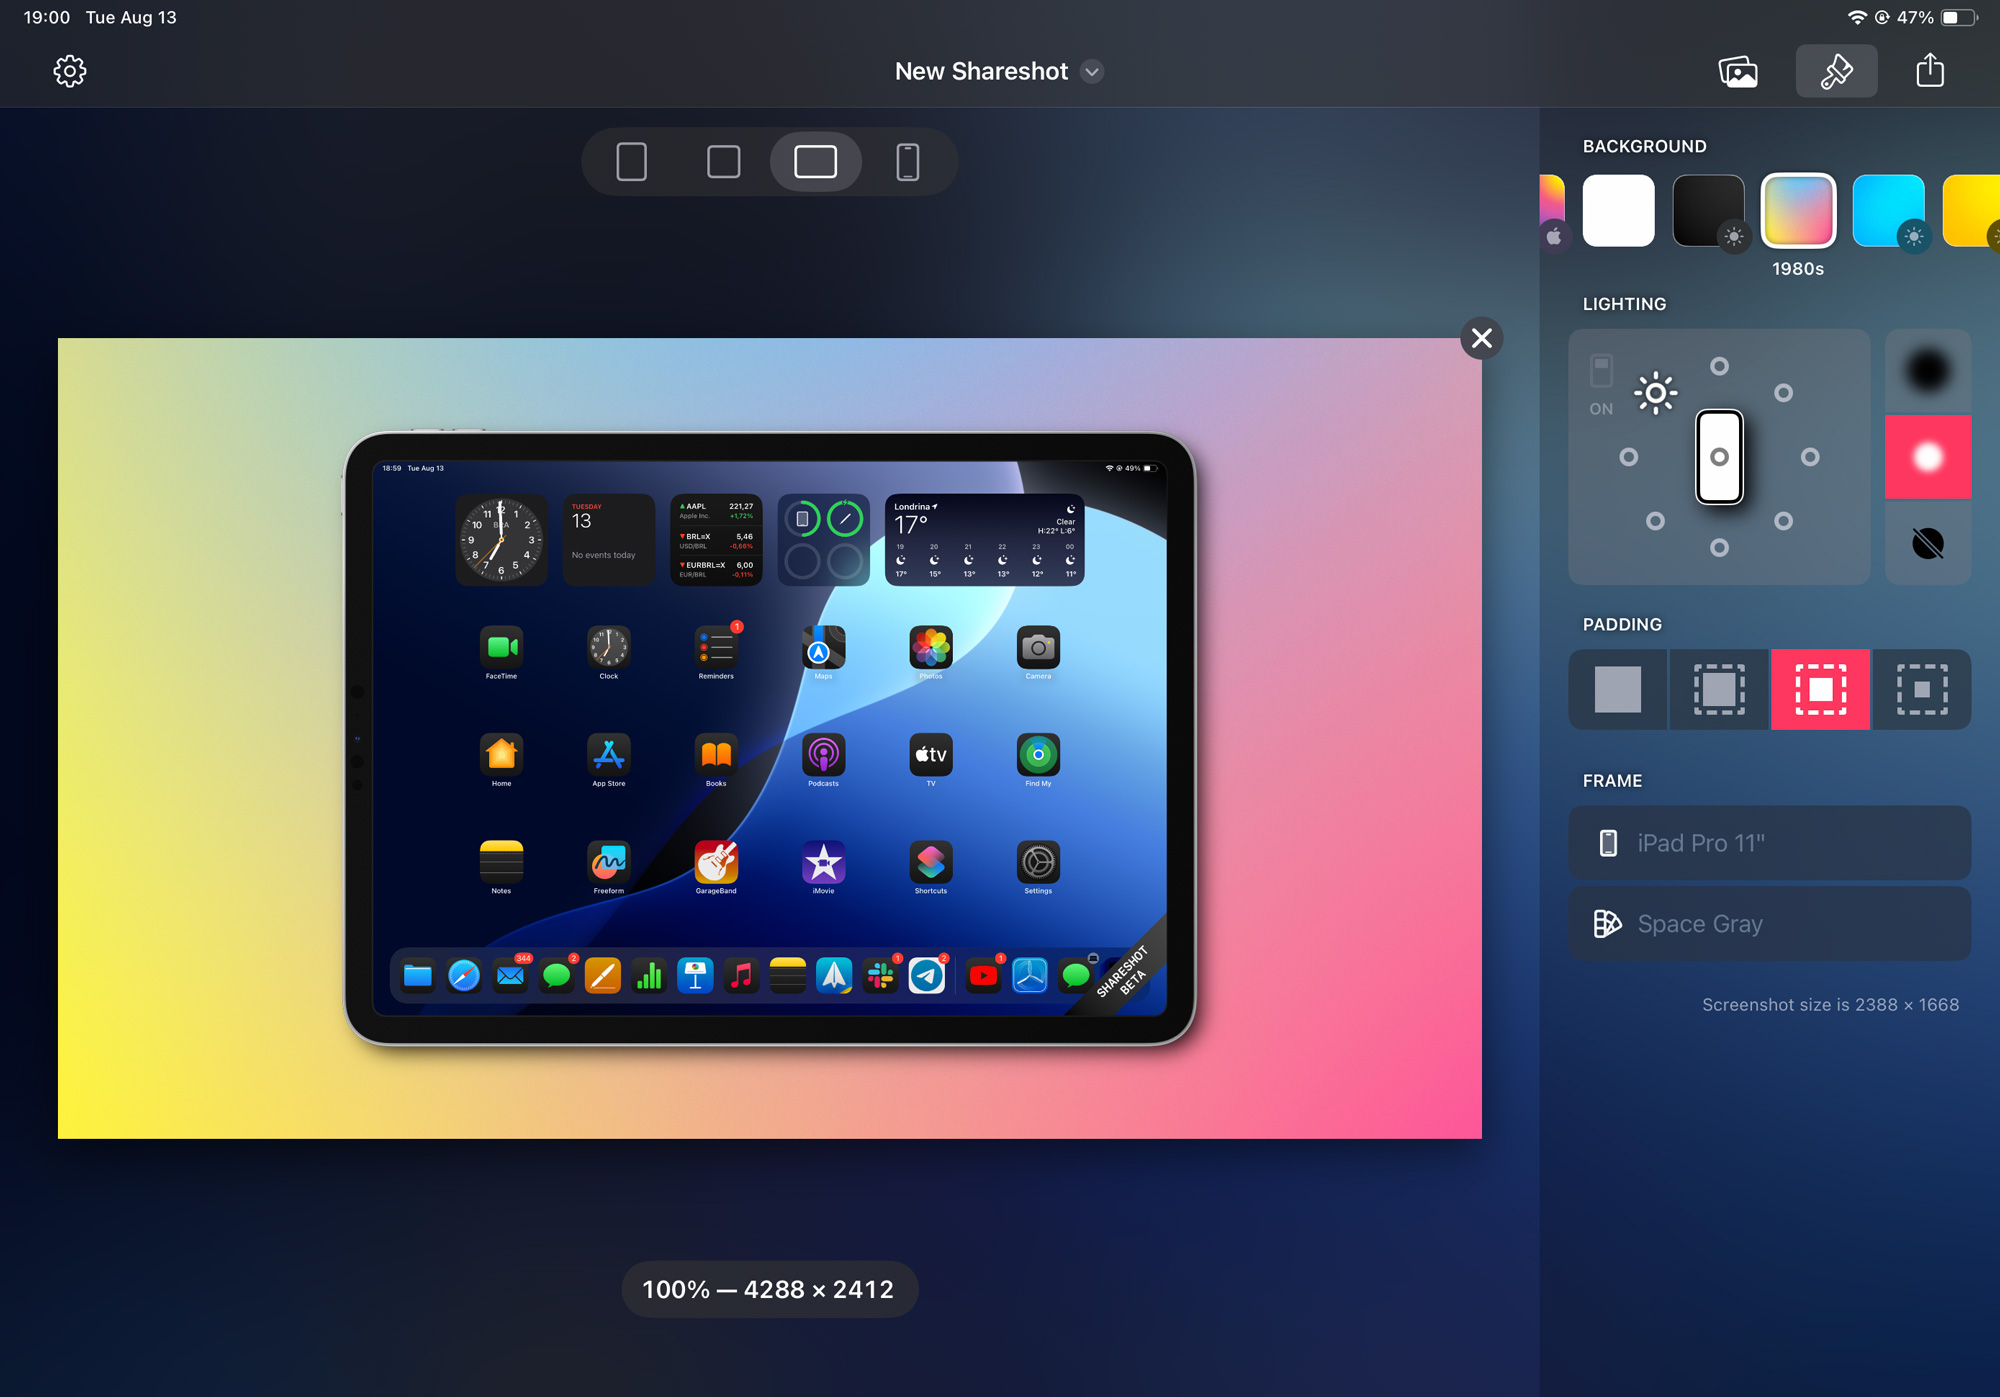Click the gallery/photos import icon
This screenshot has width=2000, height=1397.
coord(1739,71)
